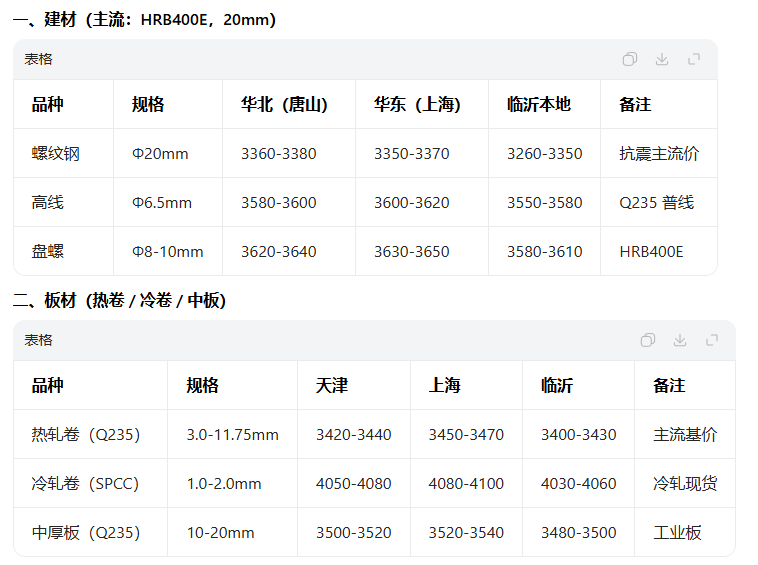Select the 盘螺 product cell
Viewport: 758px width, 565px height.
pyautogui.click(x=47, y=252)
